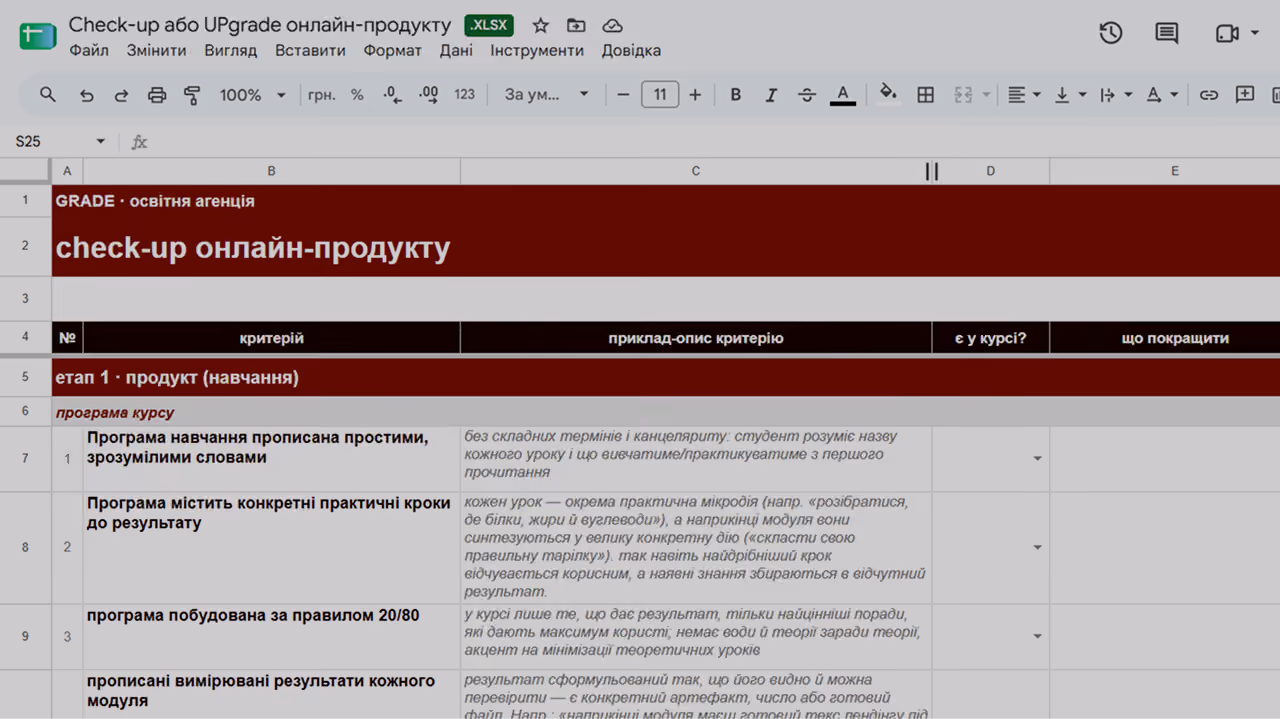Activate the paint format tool

(192, 95)
